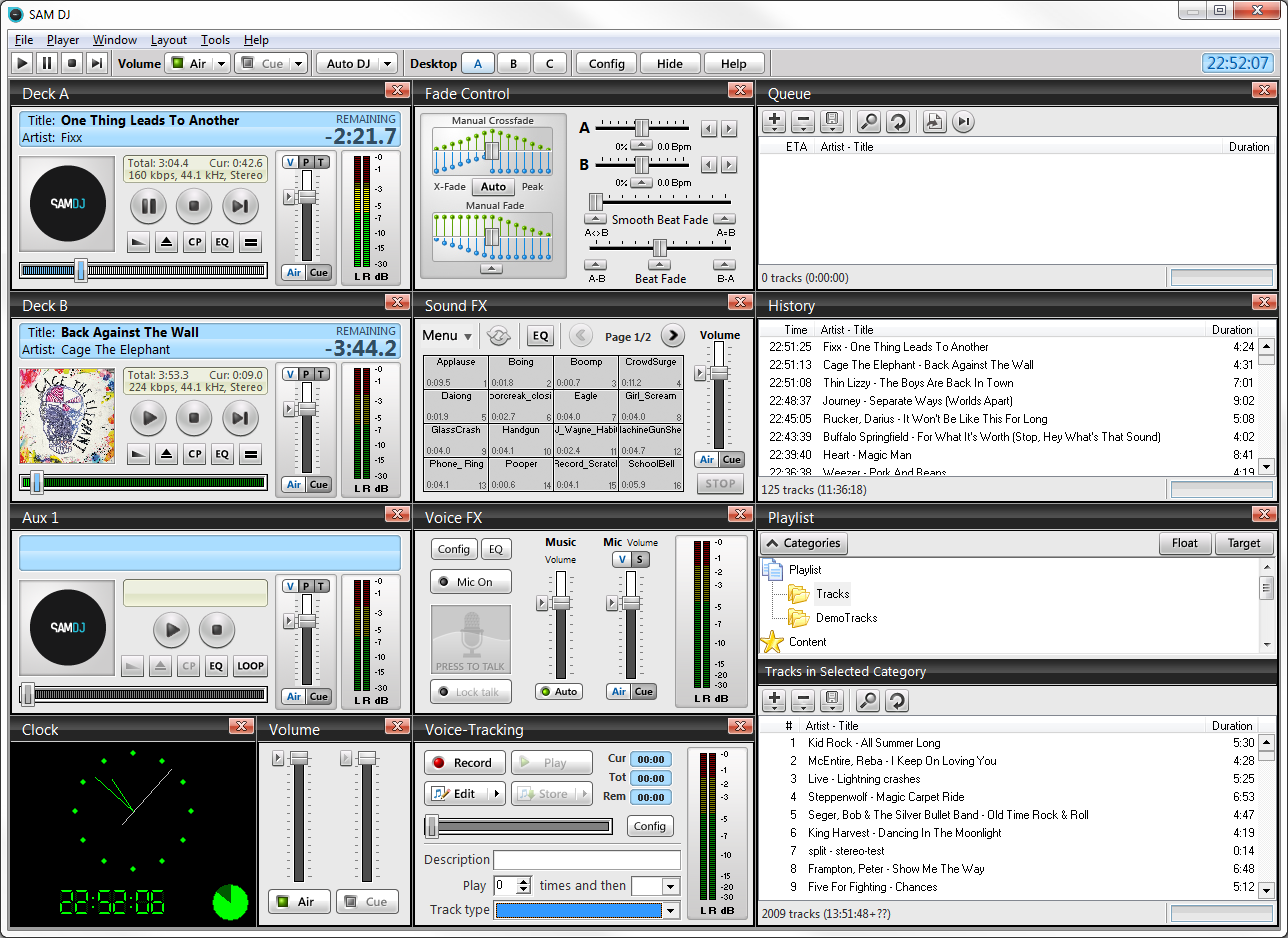Select the DemoTracks playlist folder

(x=845, y=618)
